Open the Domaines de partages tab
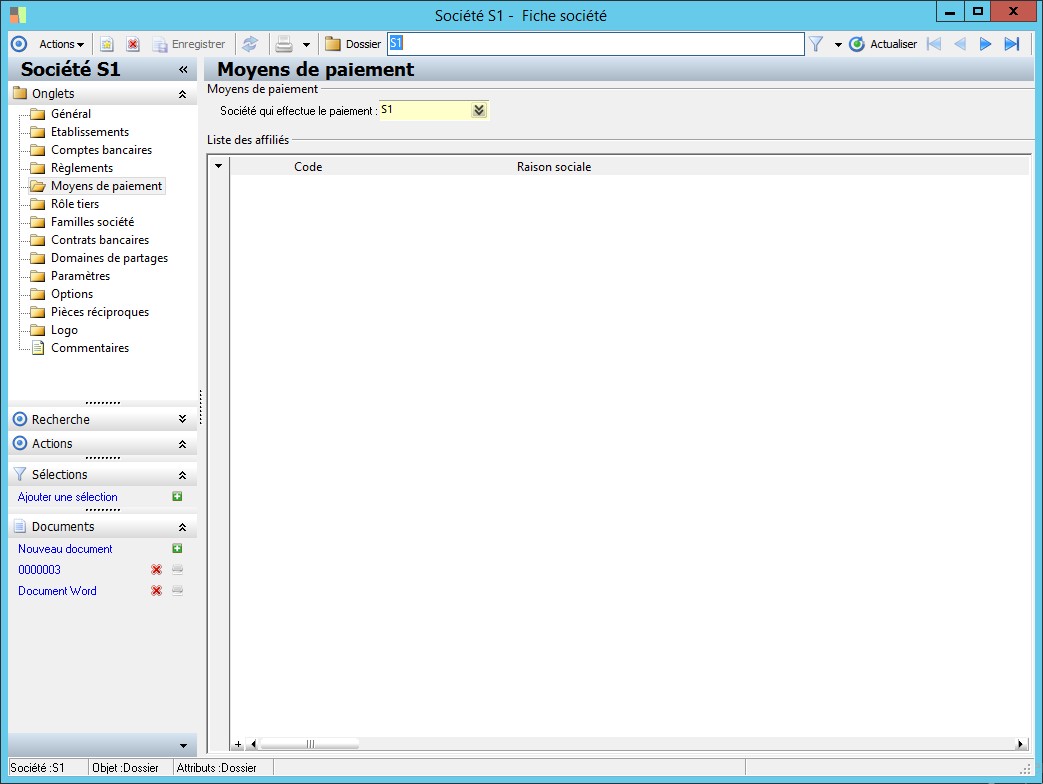The width and height of the screenshot is (1043, 784). 109,257
